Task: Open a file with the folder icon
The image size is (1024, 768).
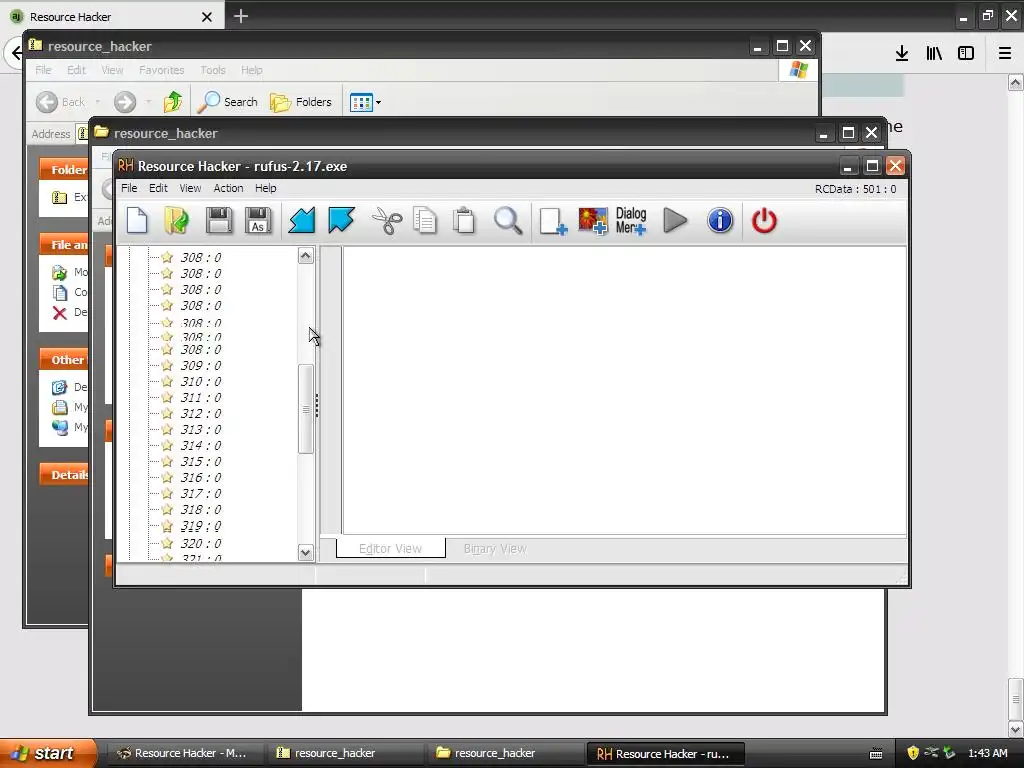Action: click(x=176, y=220)
